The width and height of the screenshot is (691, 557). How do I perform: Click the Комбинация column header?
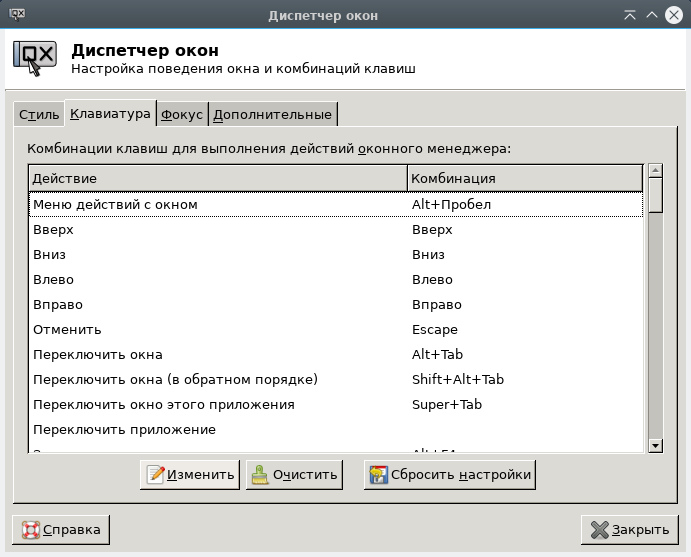[524, 178]
